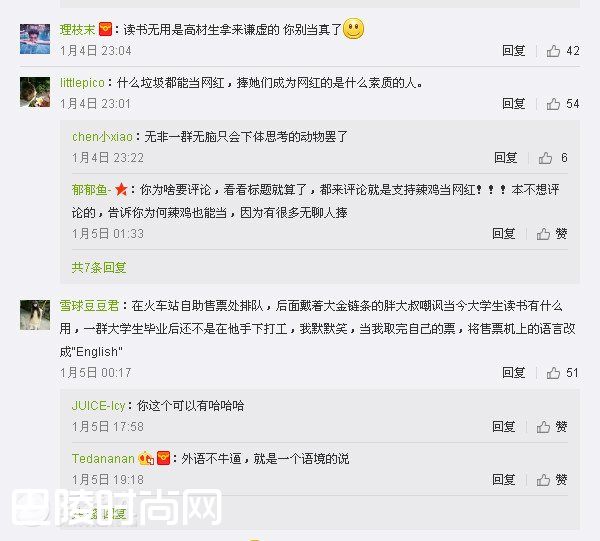Open 理枝末's profile avatar

[35, 39]
